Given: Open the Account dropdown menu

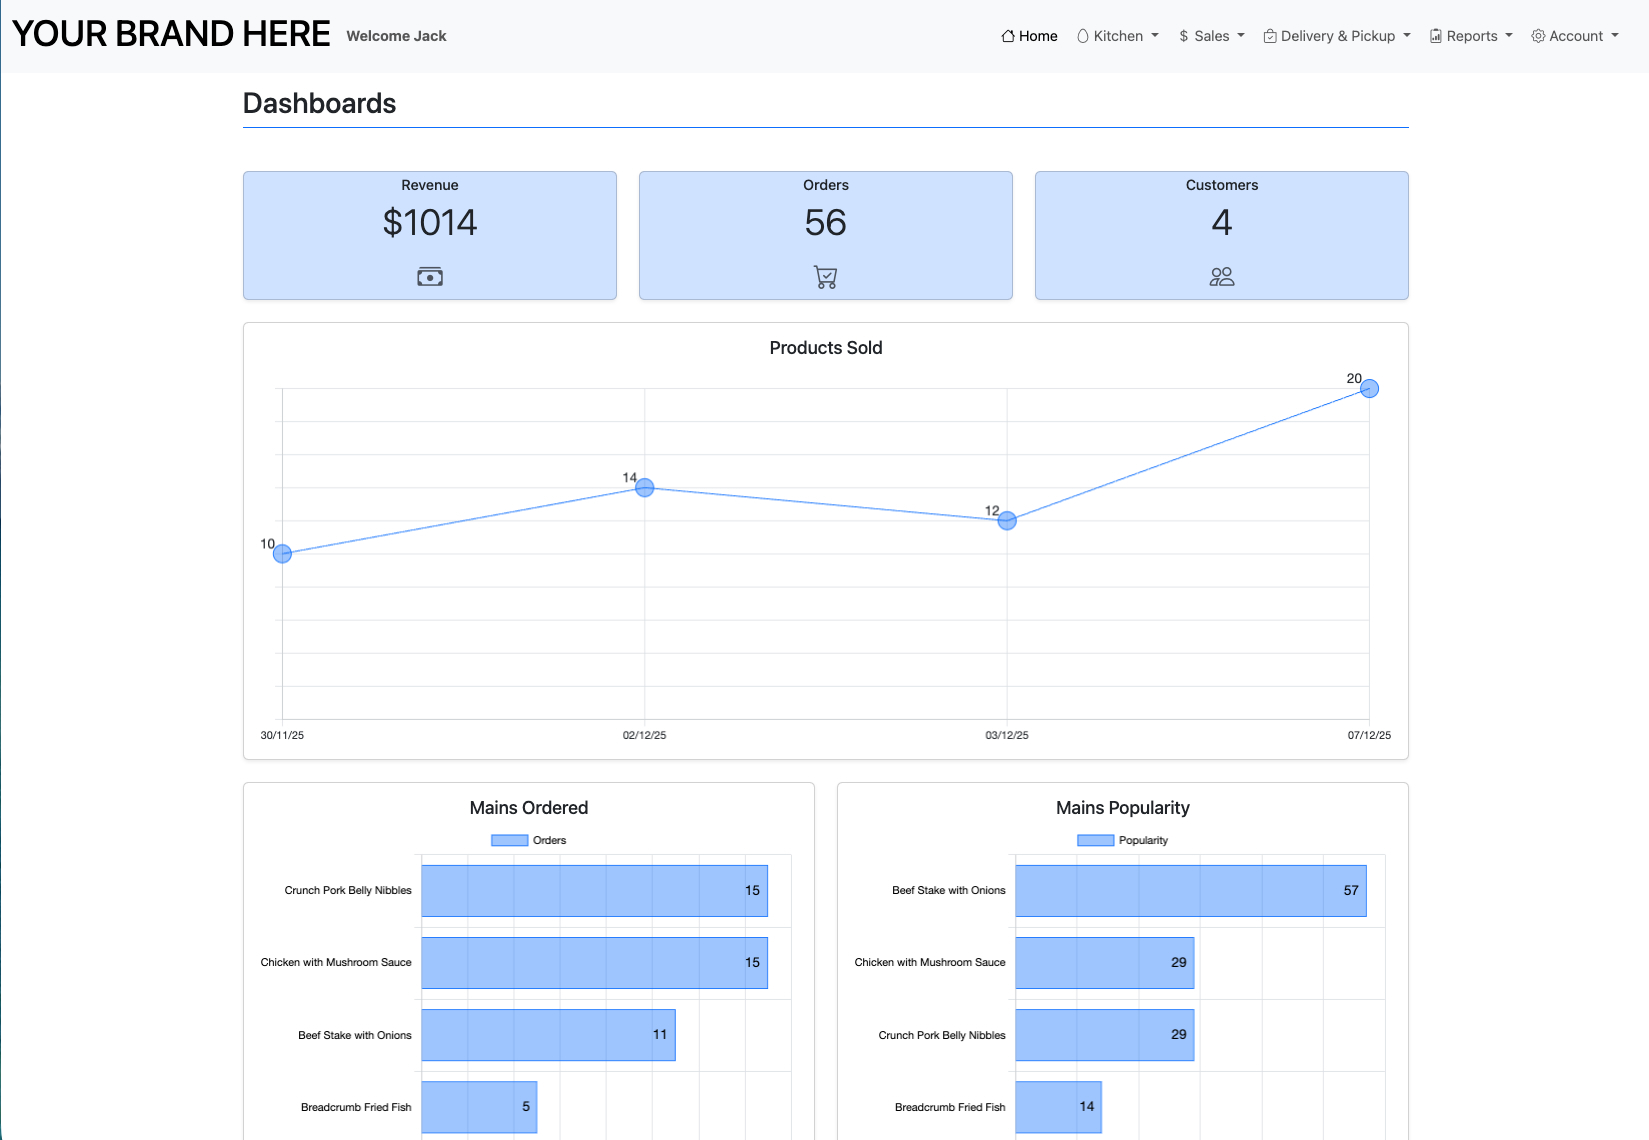Looking at the screenshot, I should tap(1574, 35).
